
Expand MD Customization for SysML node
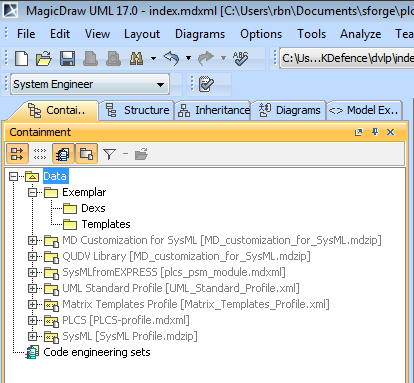coord(32,240)
